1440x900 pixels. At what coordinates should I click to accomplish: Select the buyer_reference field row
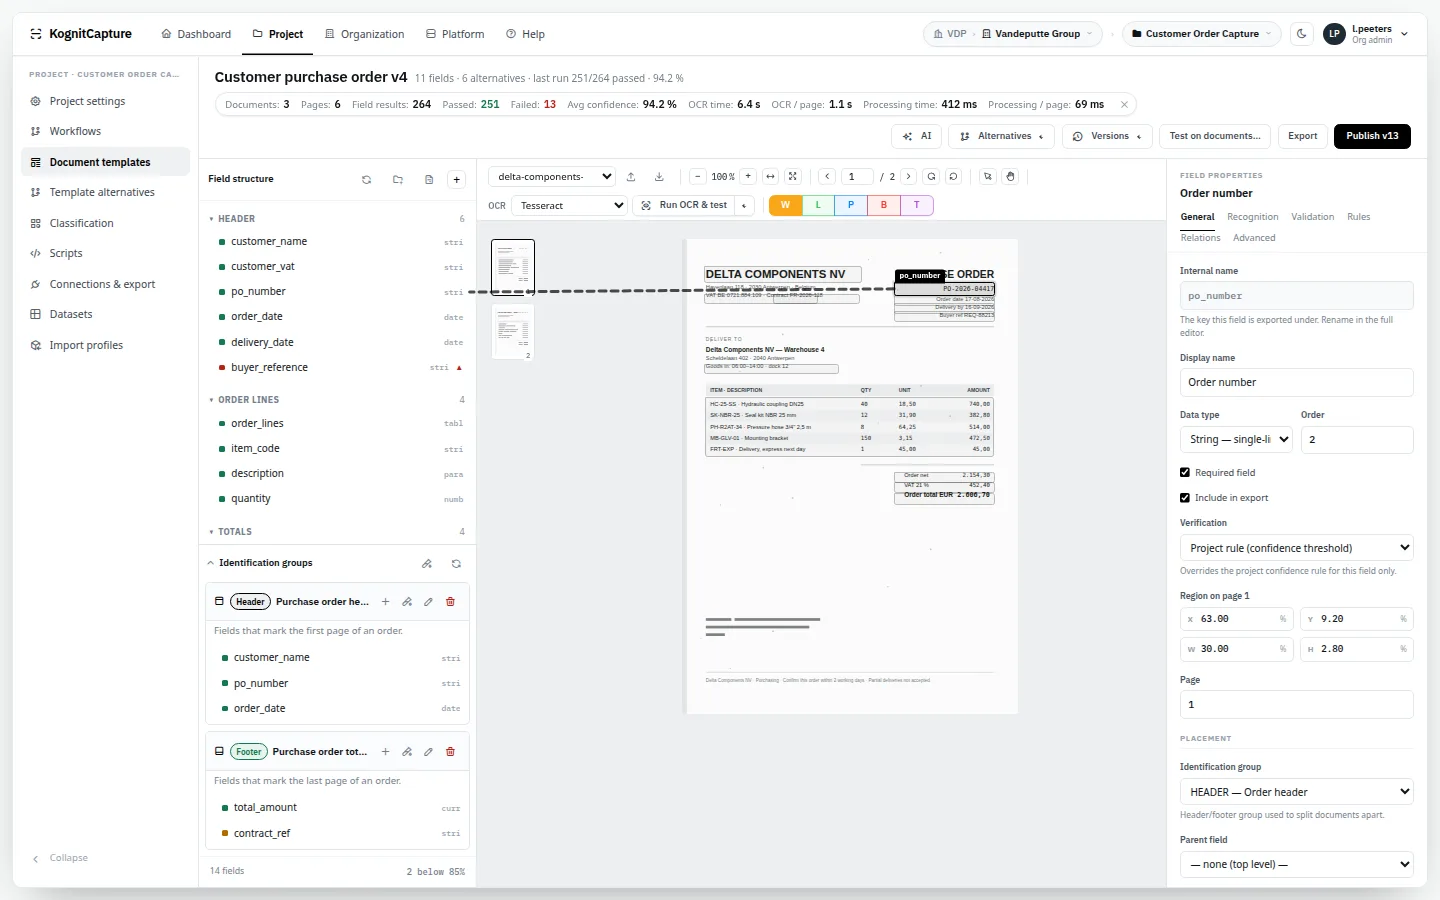[338, 368]
